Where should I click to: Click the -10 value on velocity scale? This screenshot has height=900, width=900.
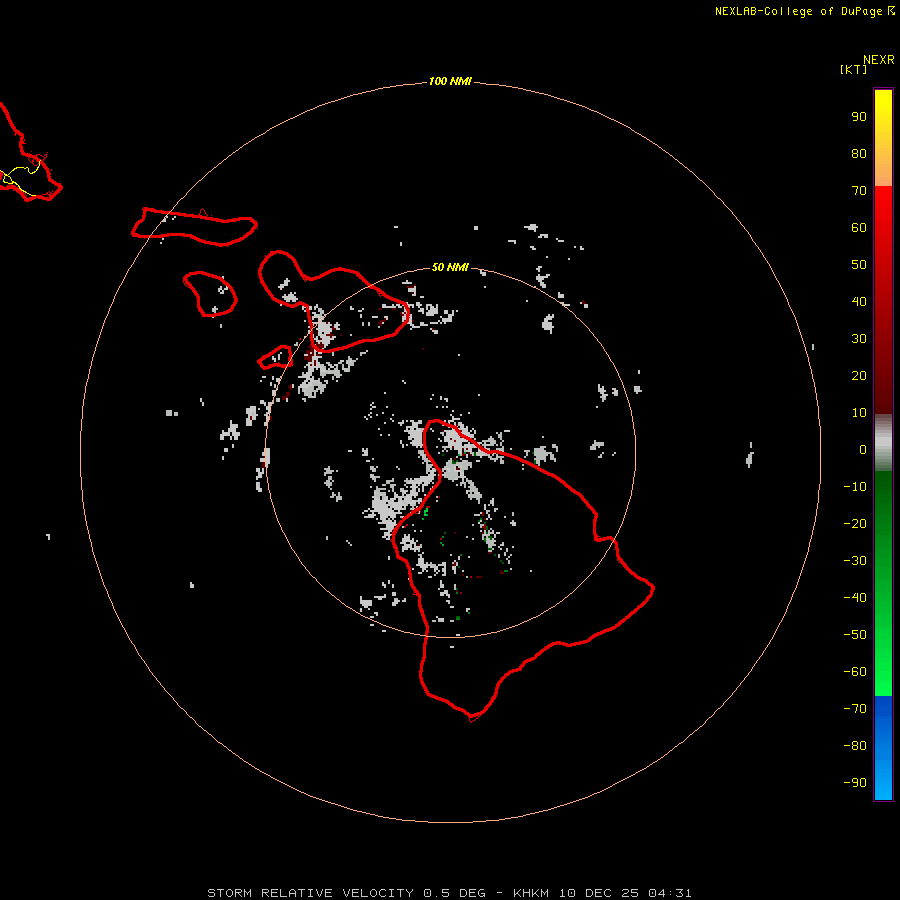click(855, 487)
